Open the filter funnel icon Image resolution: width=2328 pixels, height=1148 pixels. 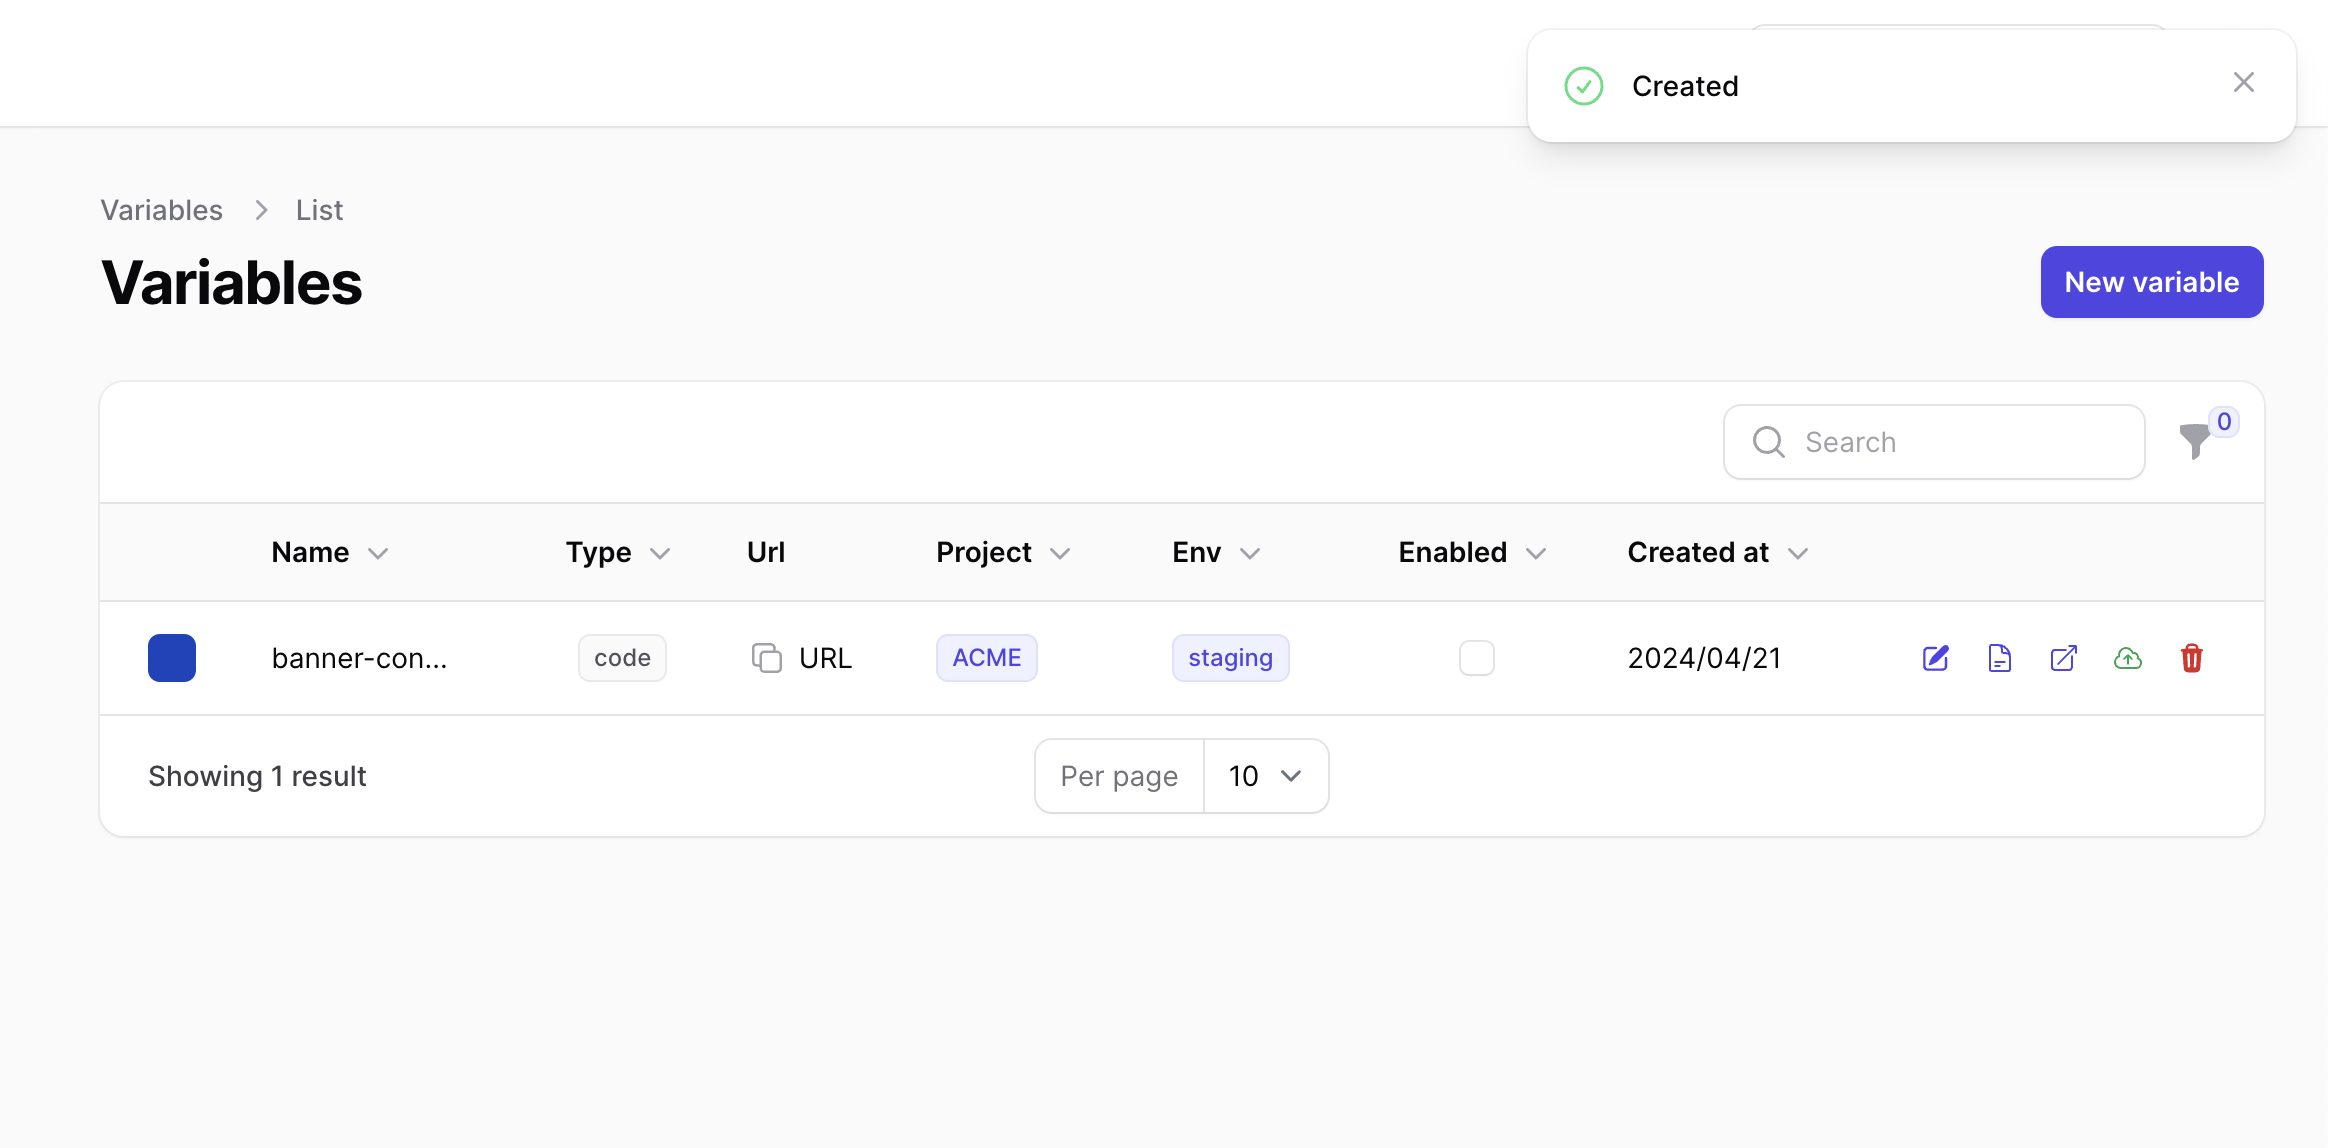click(2194, 441)
